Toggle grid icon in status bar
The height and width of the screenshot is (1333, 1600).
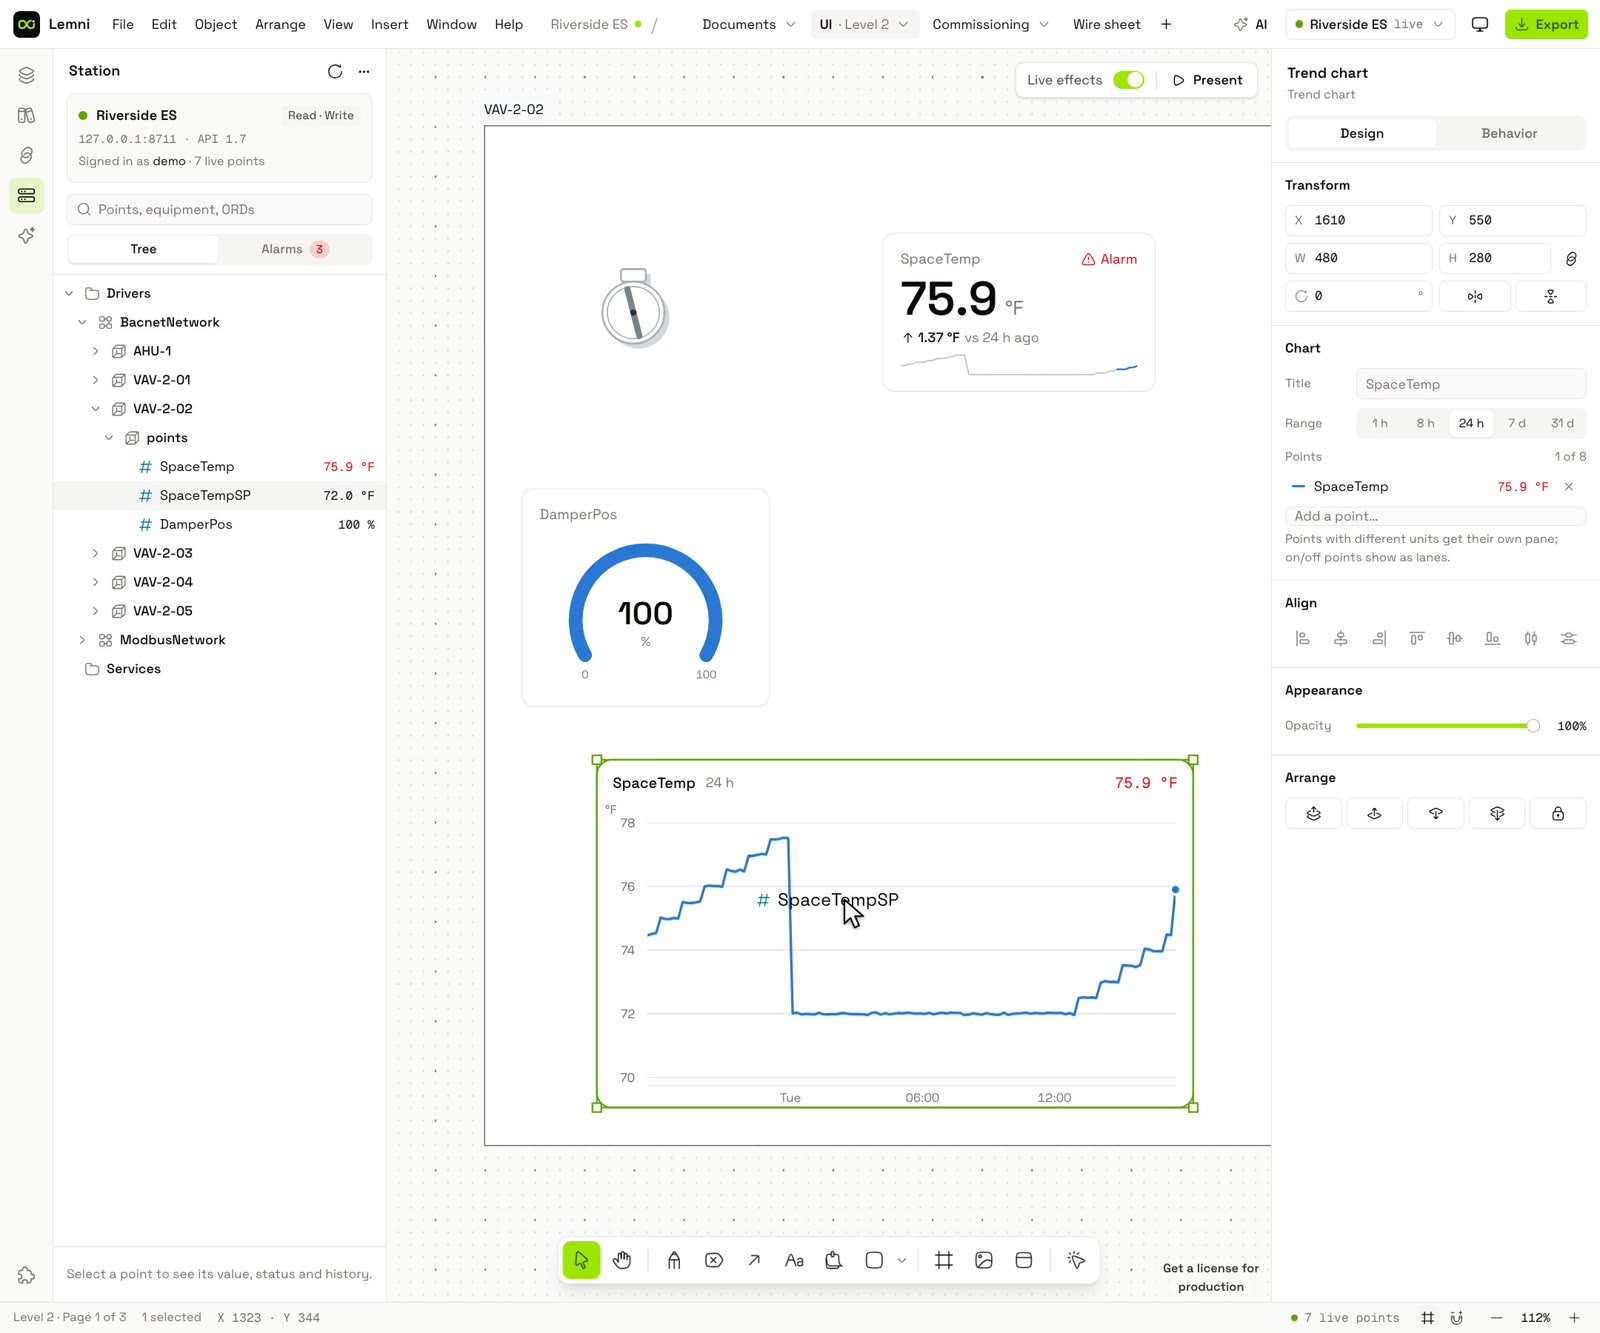[x=1428, y=1317]
